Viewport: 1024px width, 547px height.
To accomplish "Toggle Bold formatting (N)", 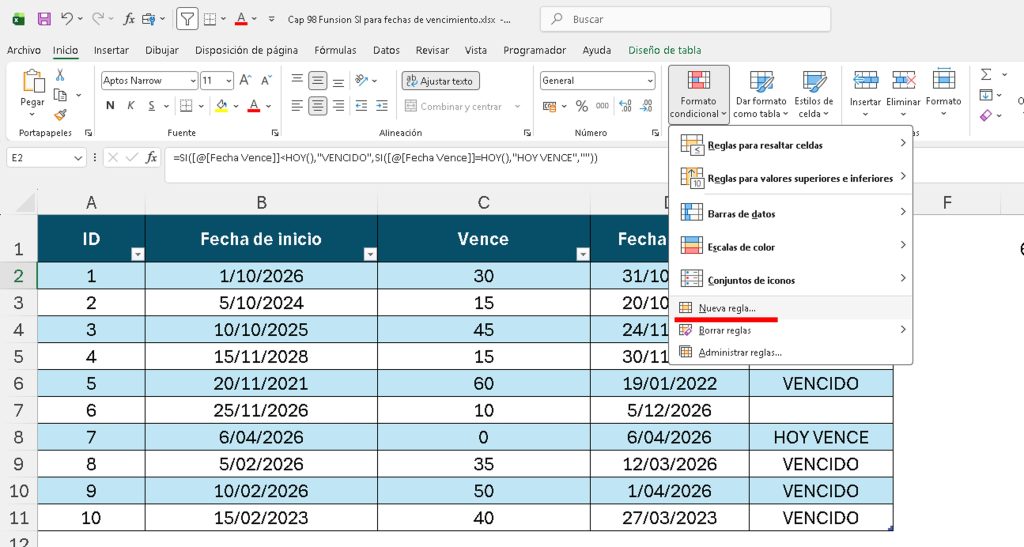I will [x=107, y=106].
